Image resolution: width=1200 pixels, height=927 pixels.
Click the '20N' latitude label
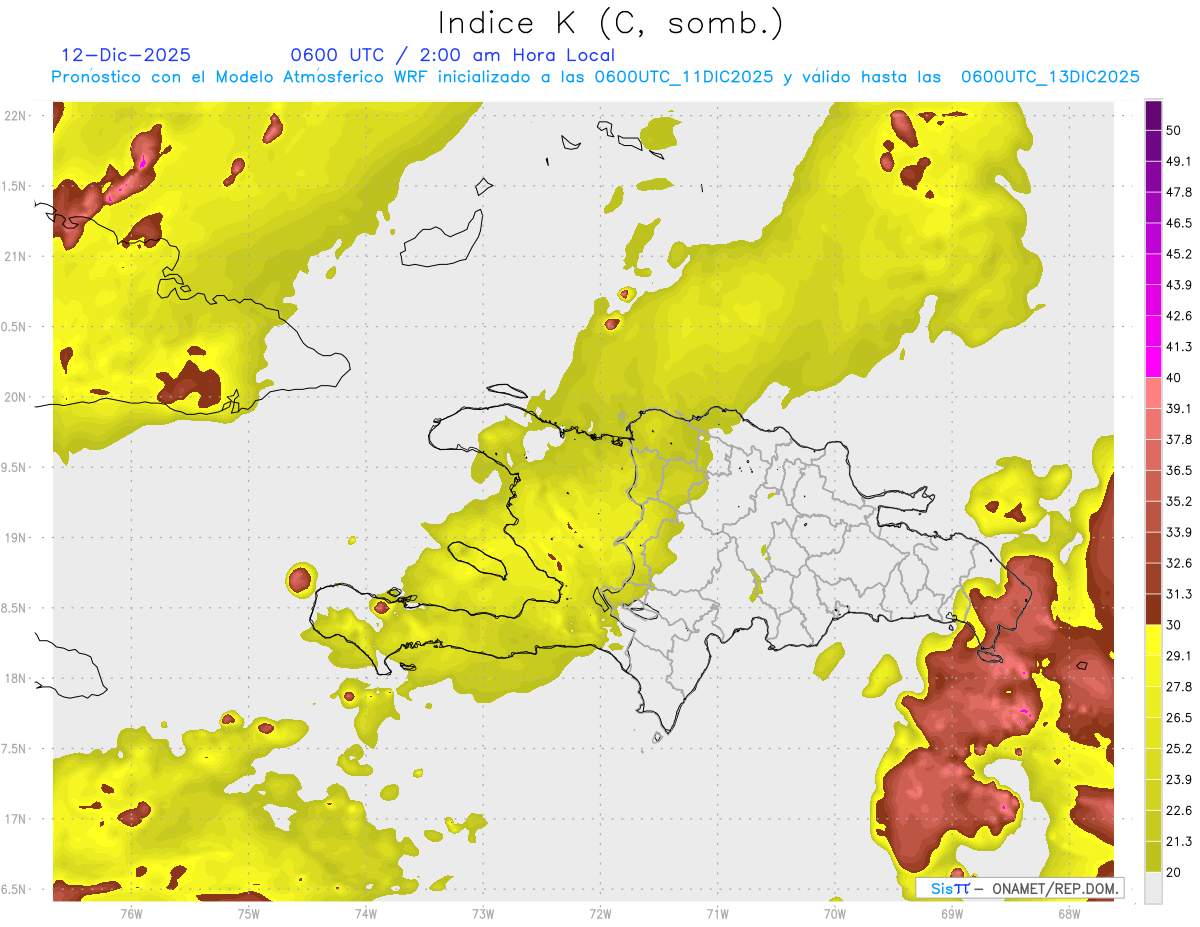pyautogui.click(x=15, y=397)
